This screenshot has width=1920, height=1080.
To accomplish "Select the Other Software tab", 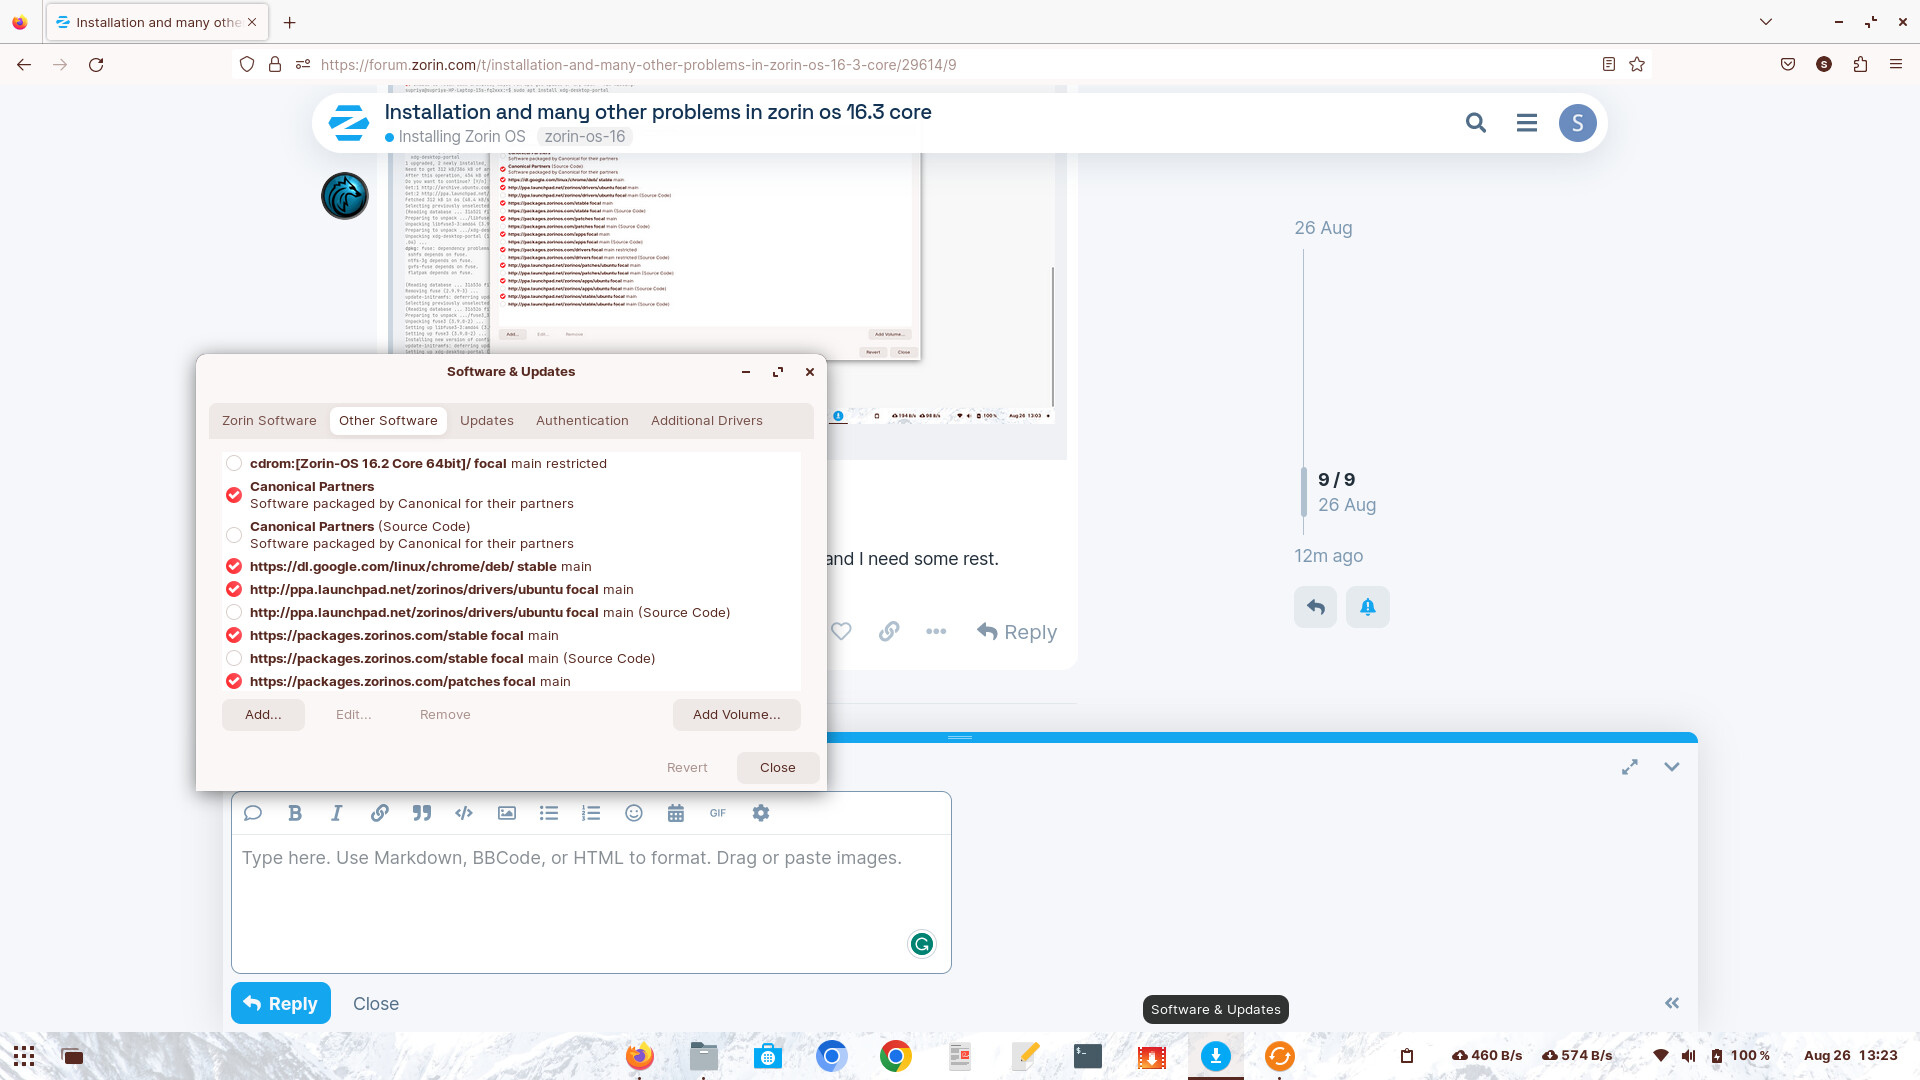I will tap(388, 420).
